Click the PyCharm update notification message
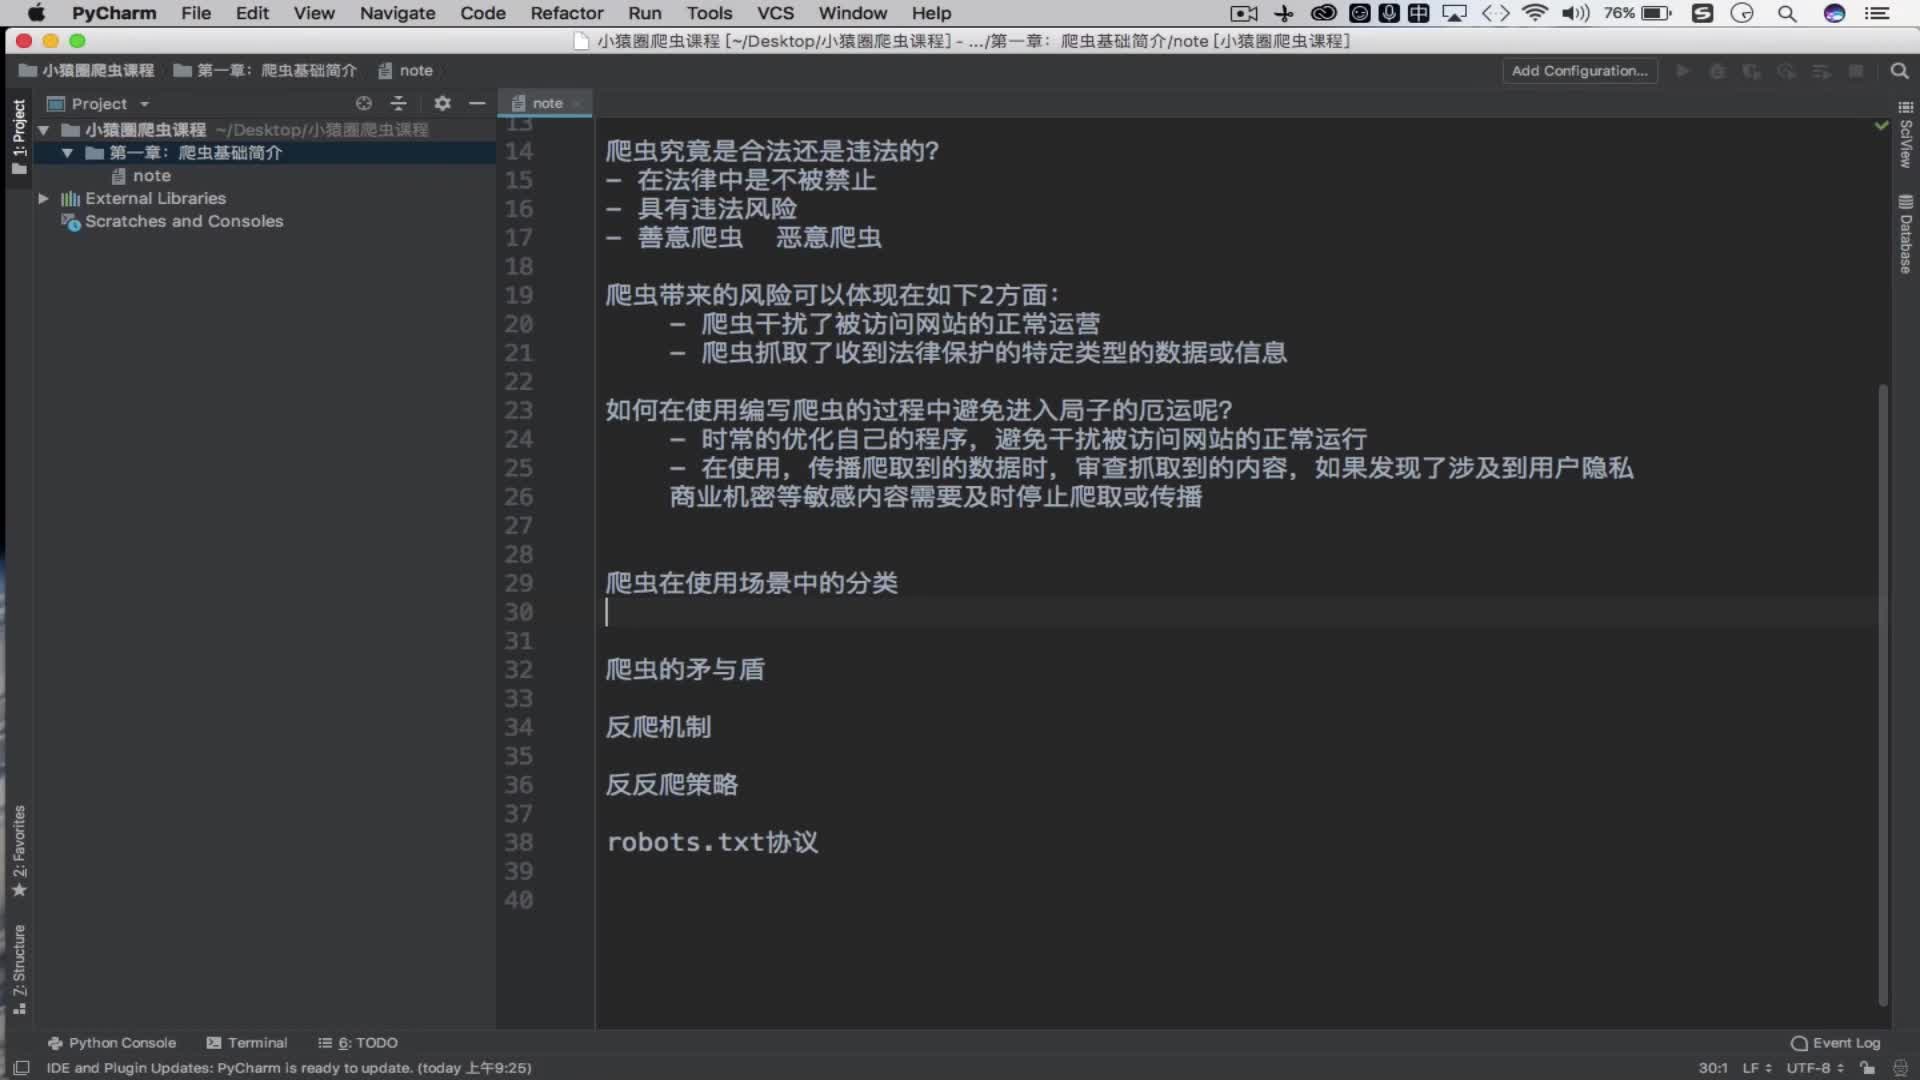 289,1068
